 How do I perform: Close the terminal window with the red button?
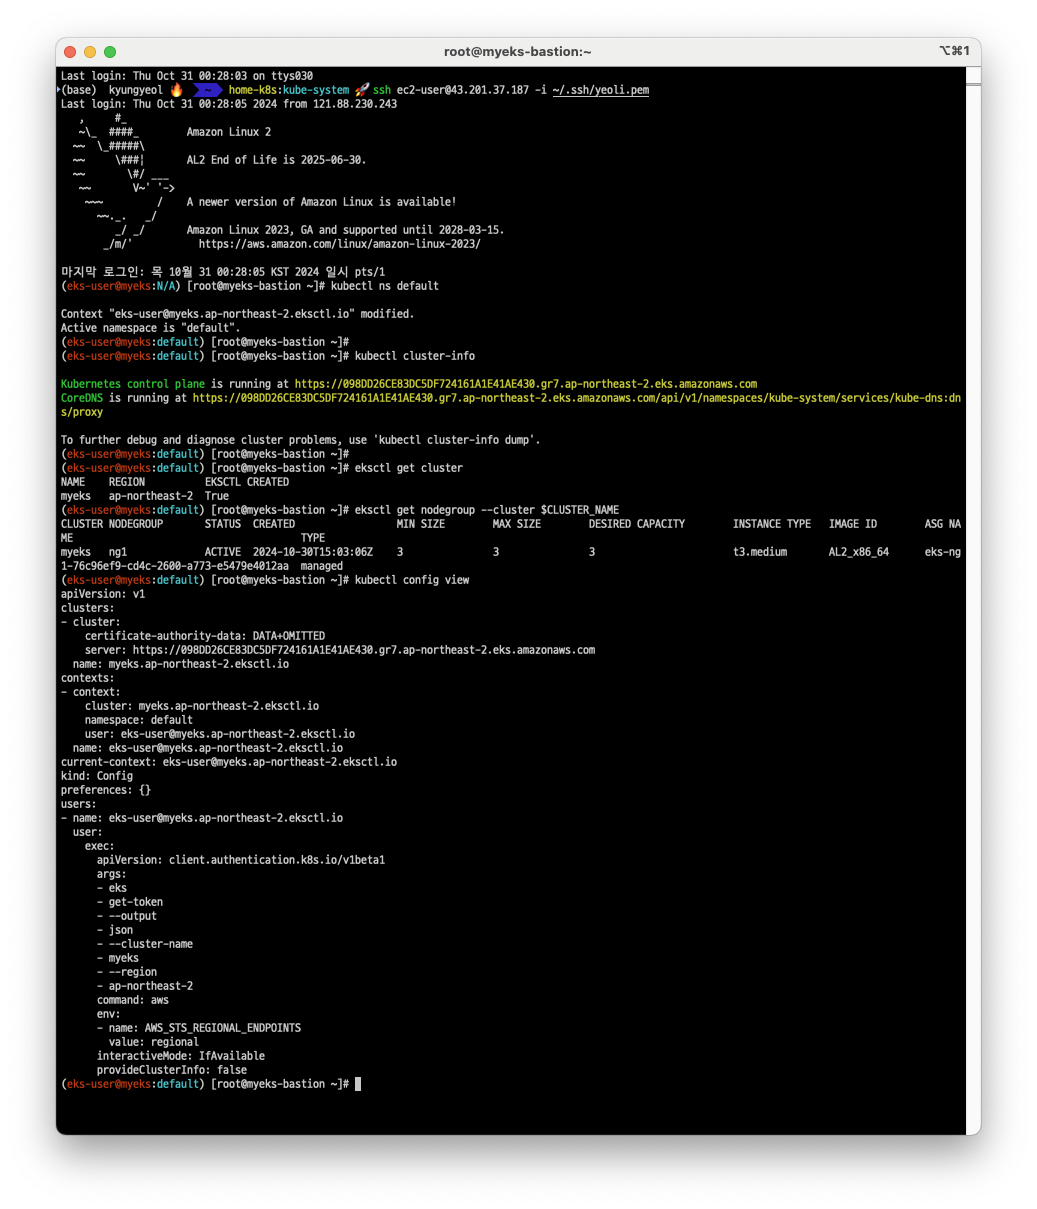coord(70,51)
